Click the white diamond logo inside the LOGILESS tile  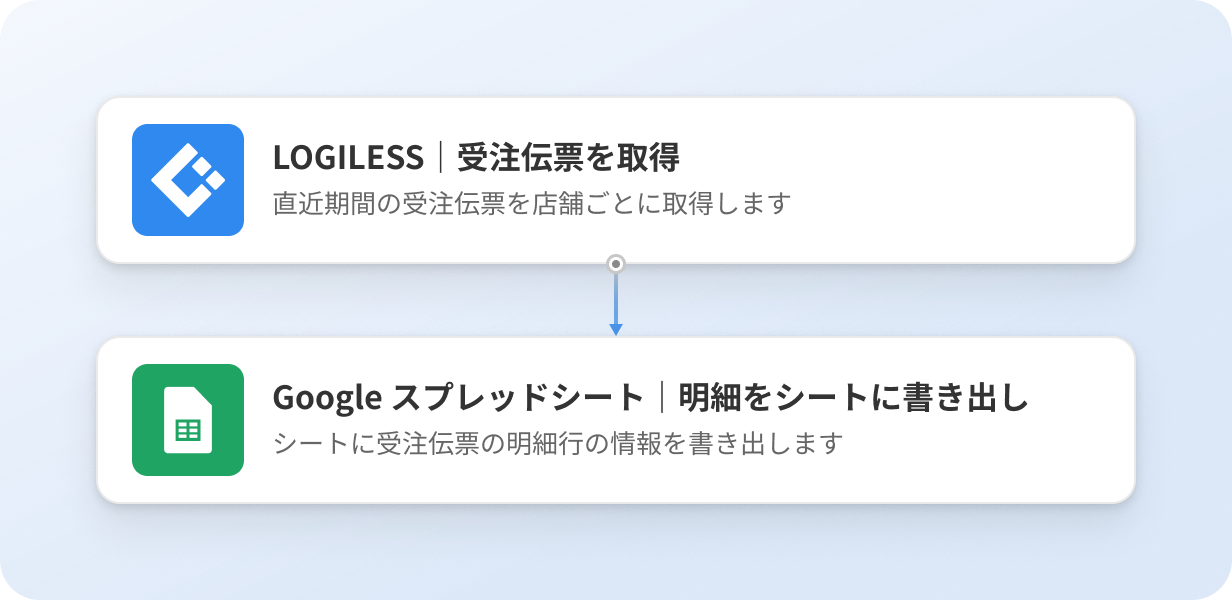[x=188, y=180]
